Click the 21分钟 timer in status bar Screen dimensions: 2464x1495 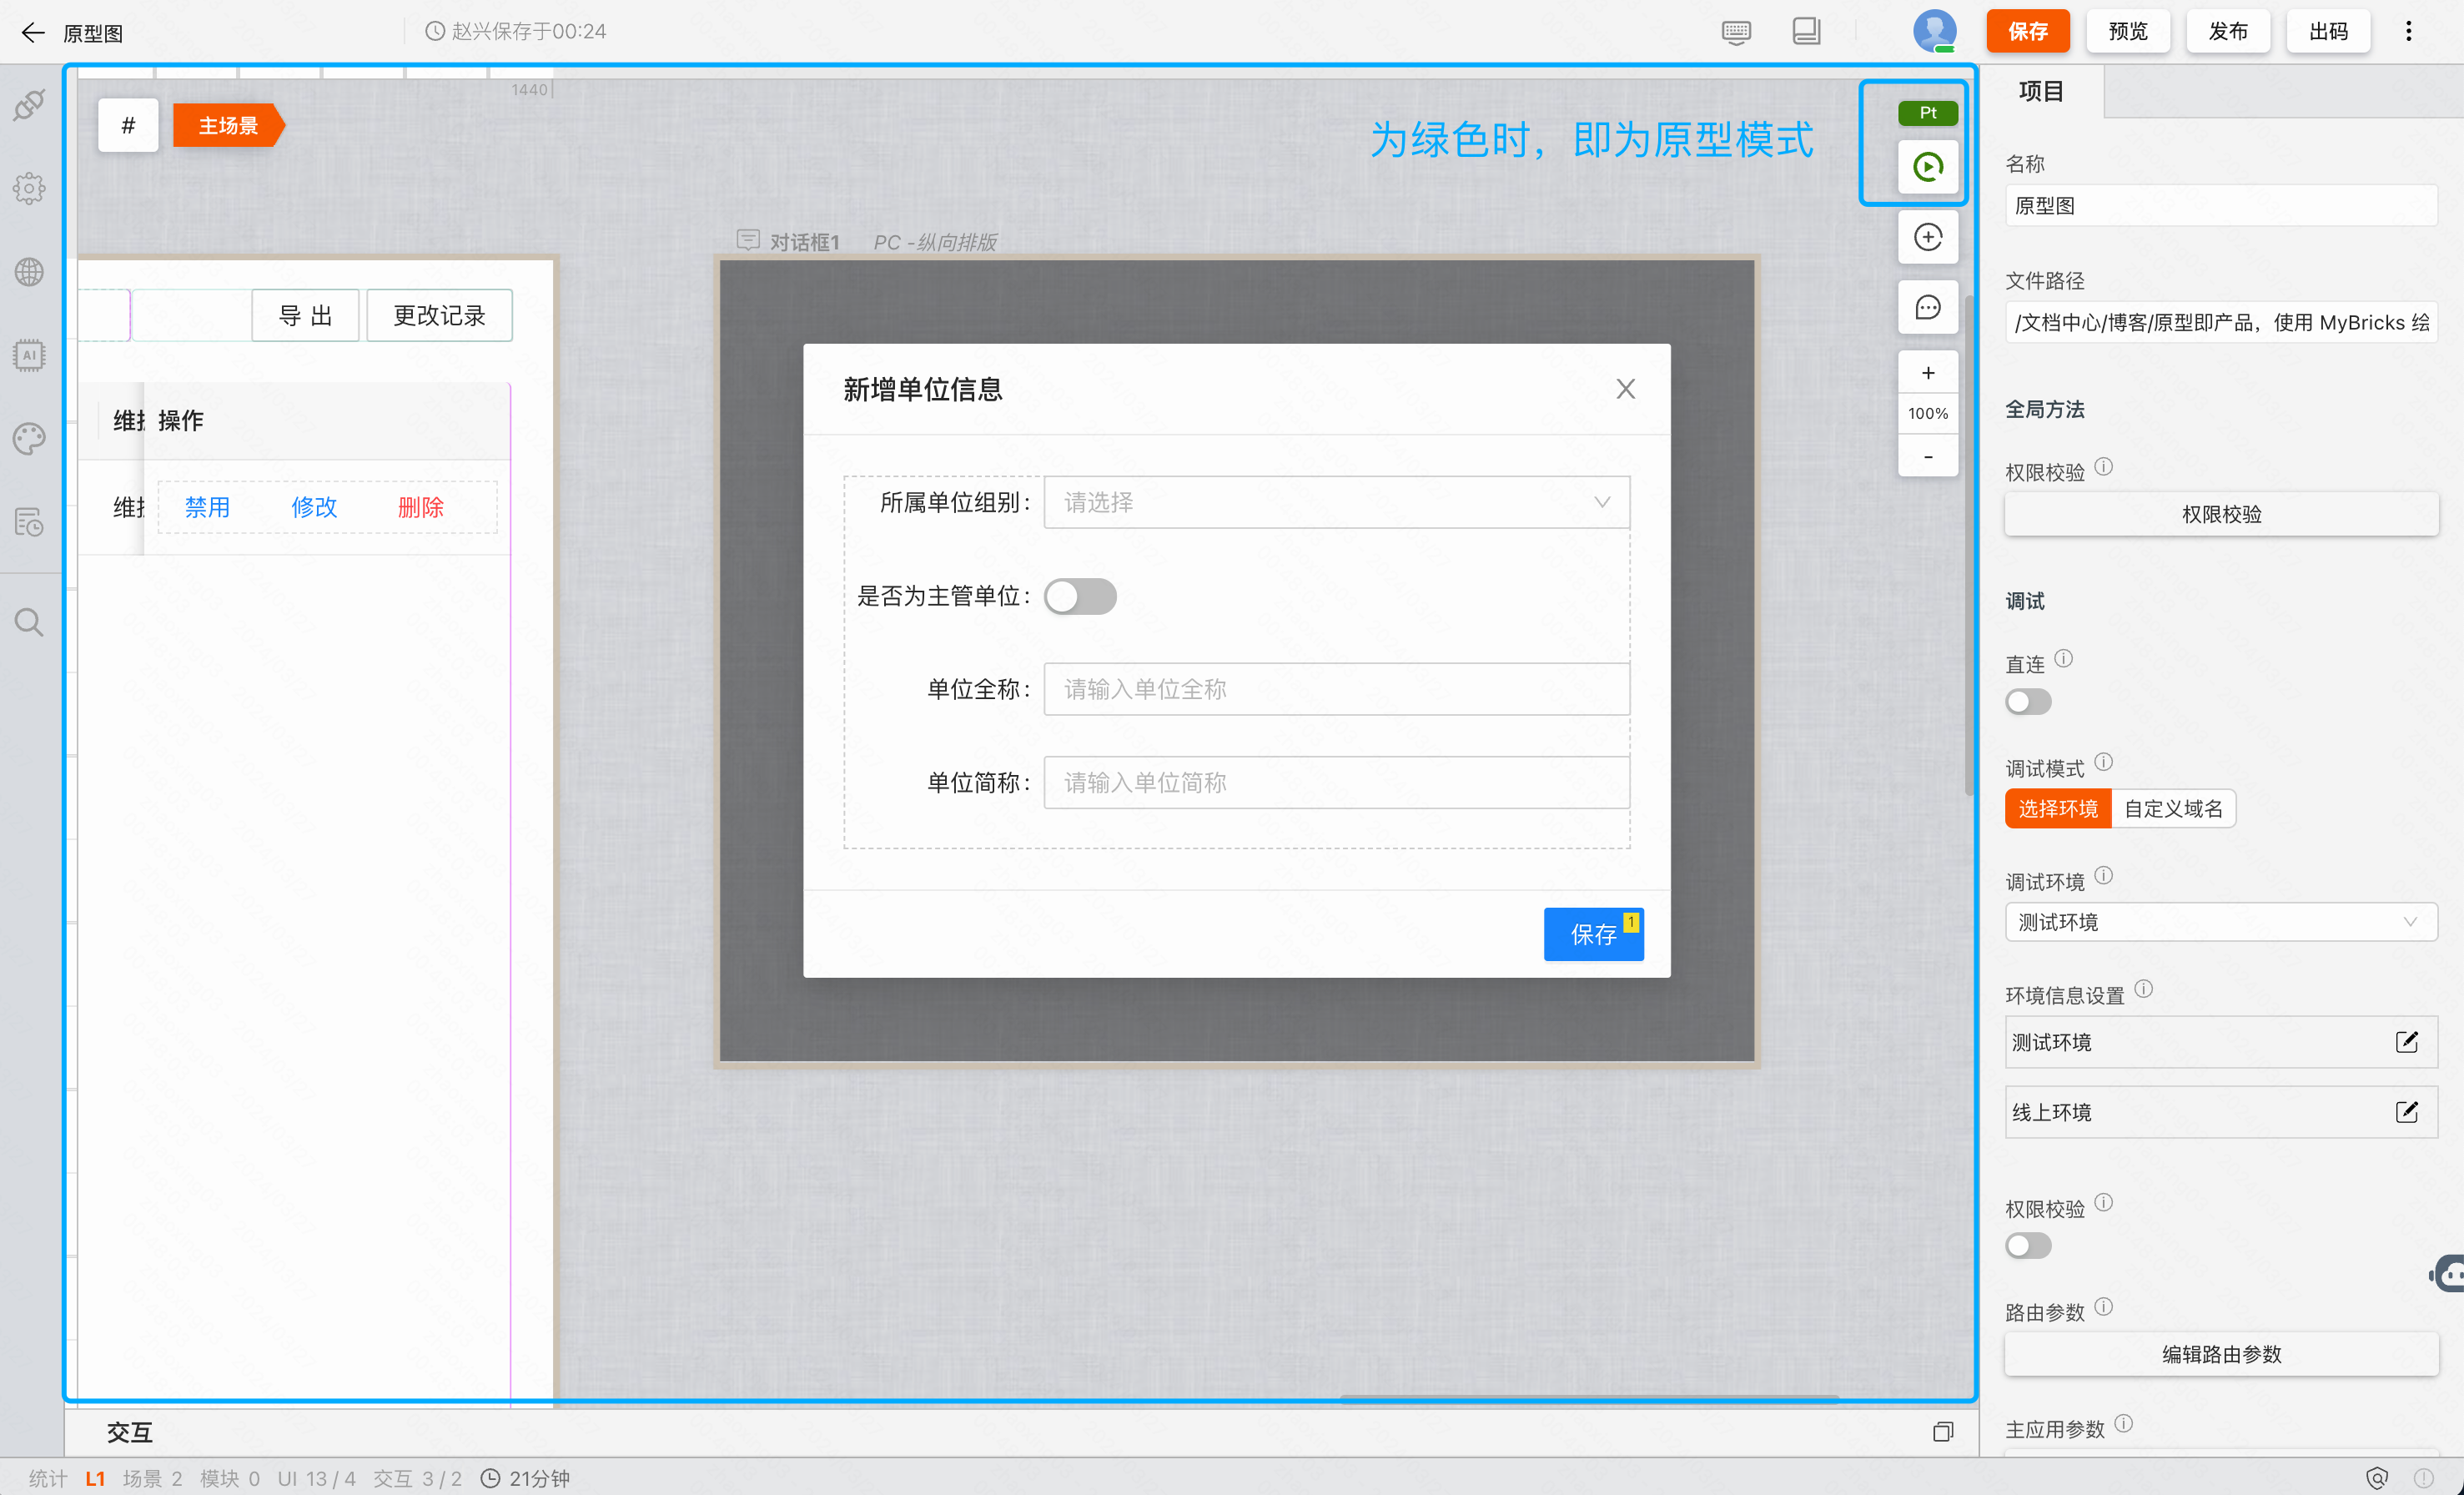525,1478
